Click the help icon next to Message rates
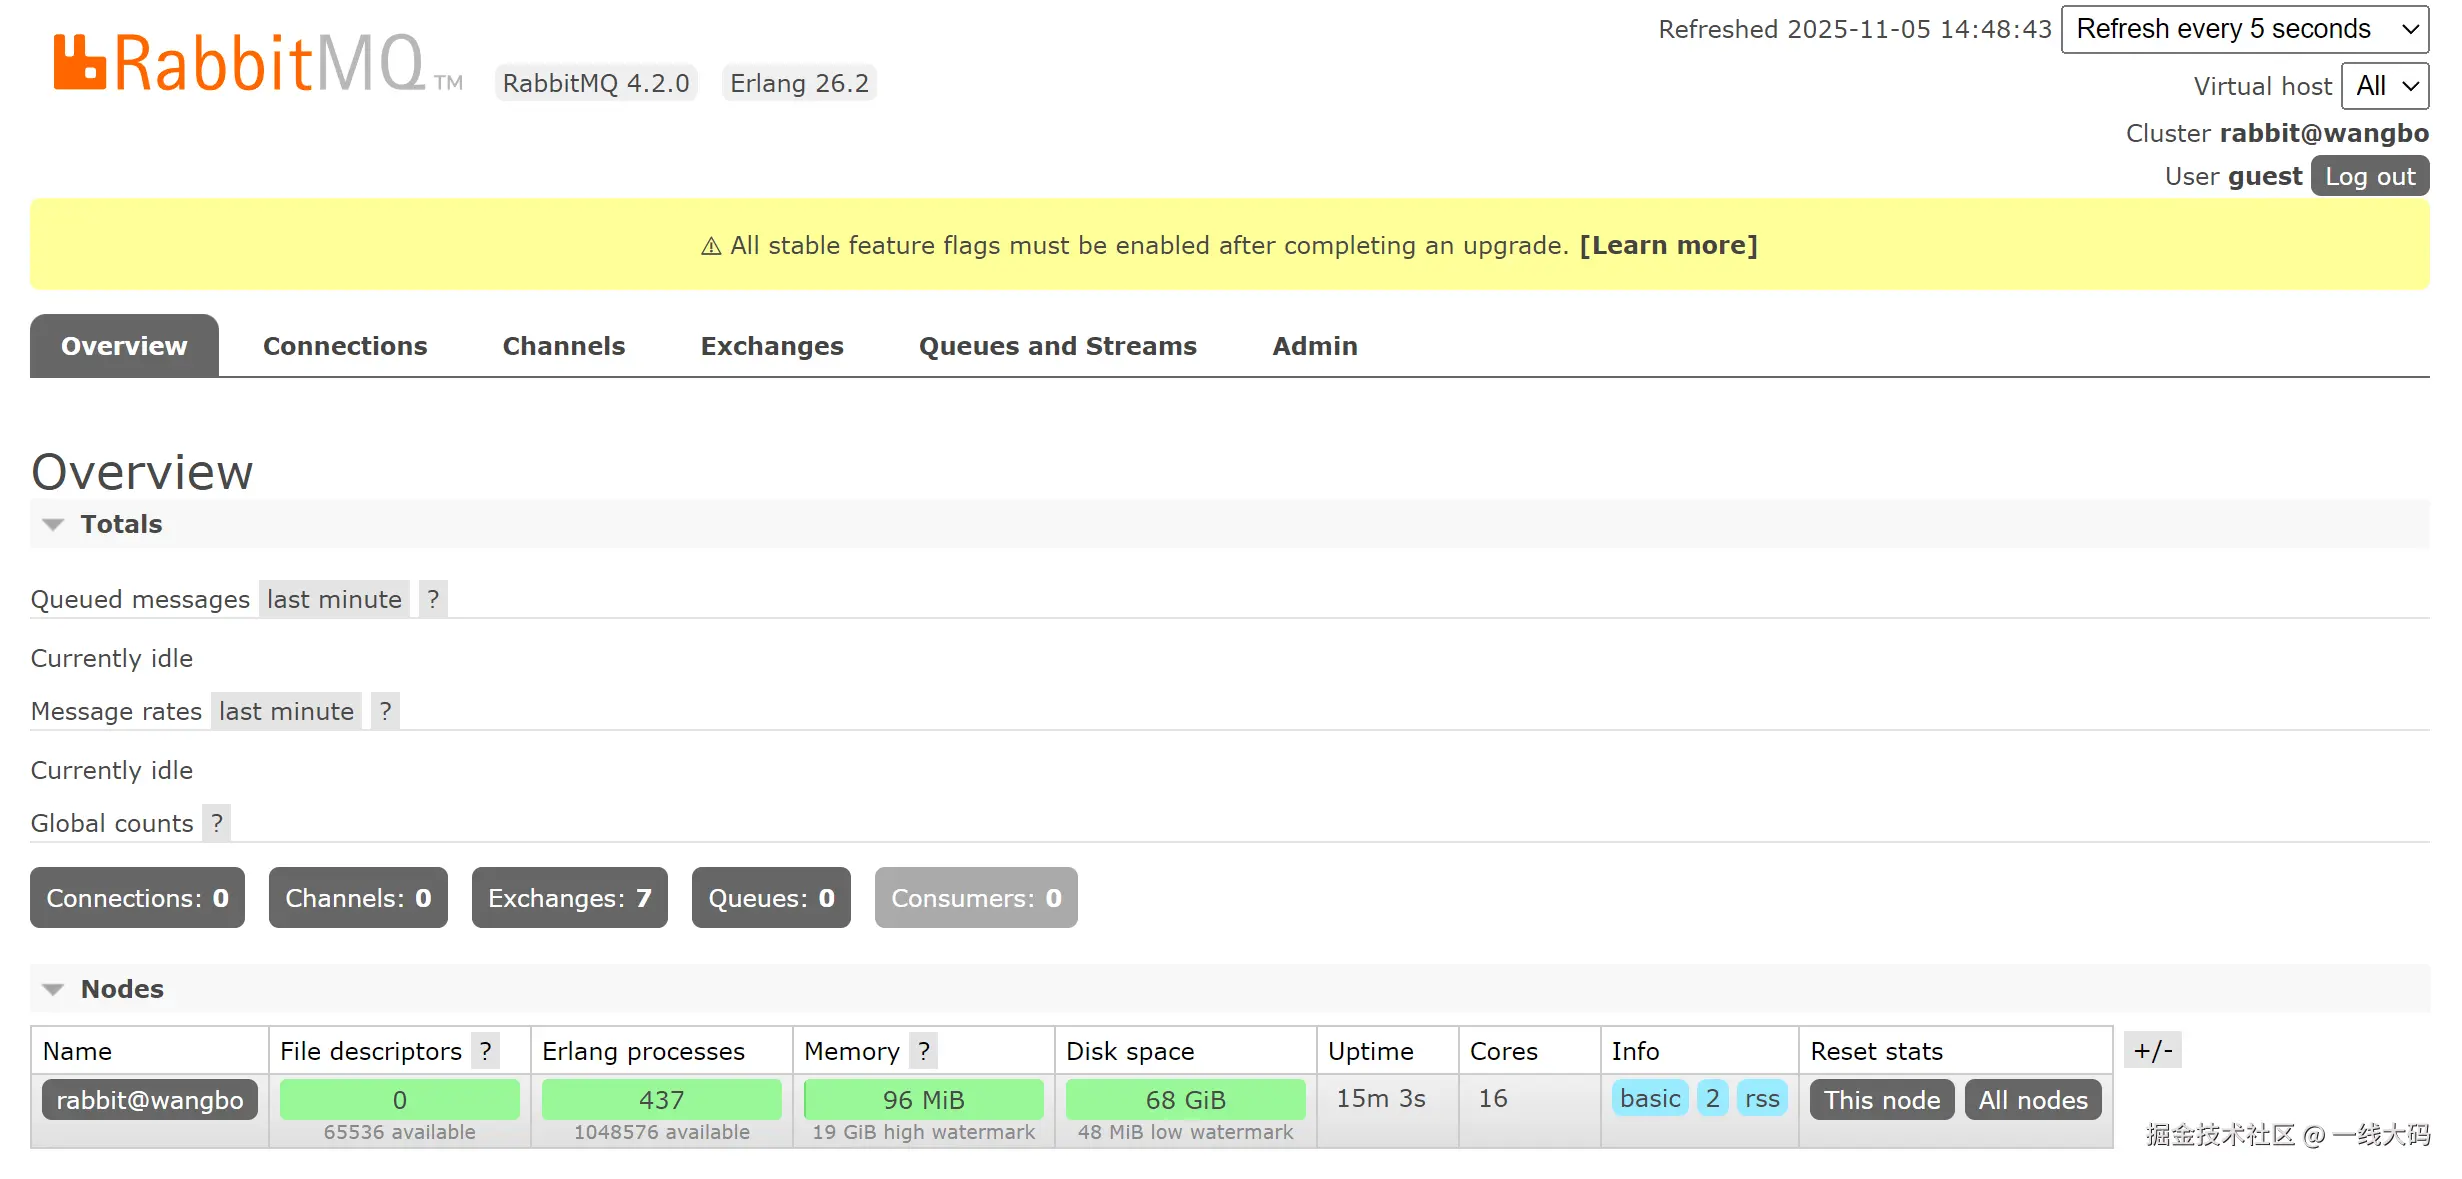This screenshot has width=2462, height=1179. click(x=385, y=711)
